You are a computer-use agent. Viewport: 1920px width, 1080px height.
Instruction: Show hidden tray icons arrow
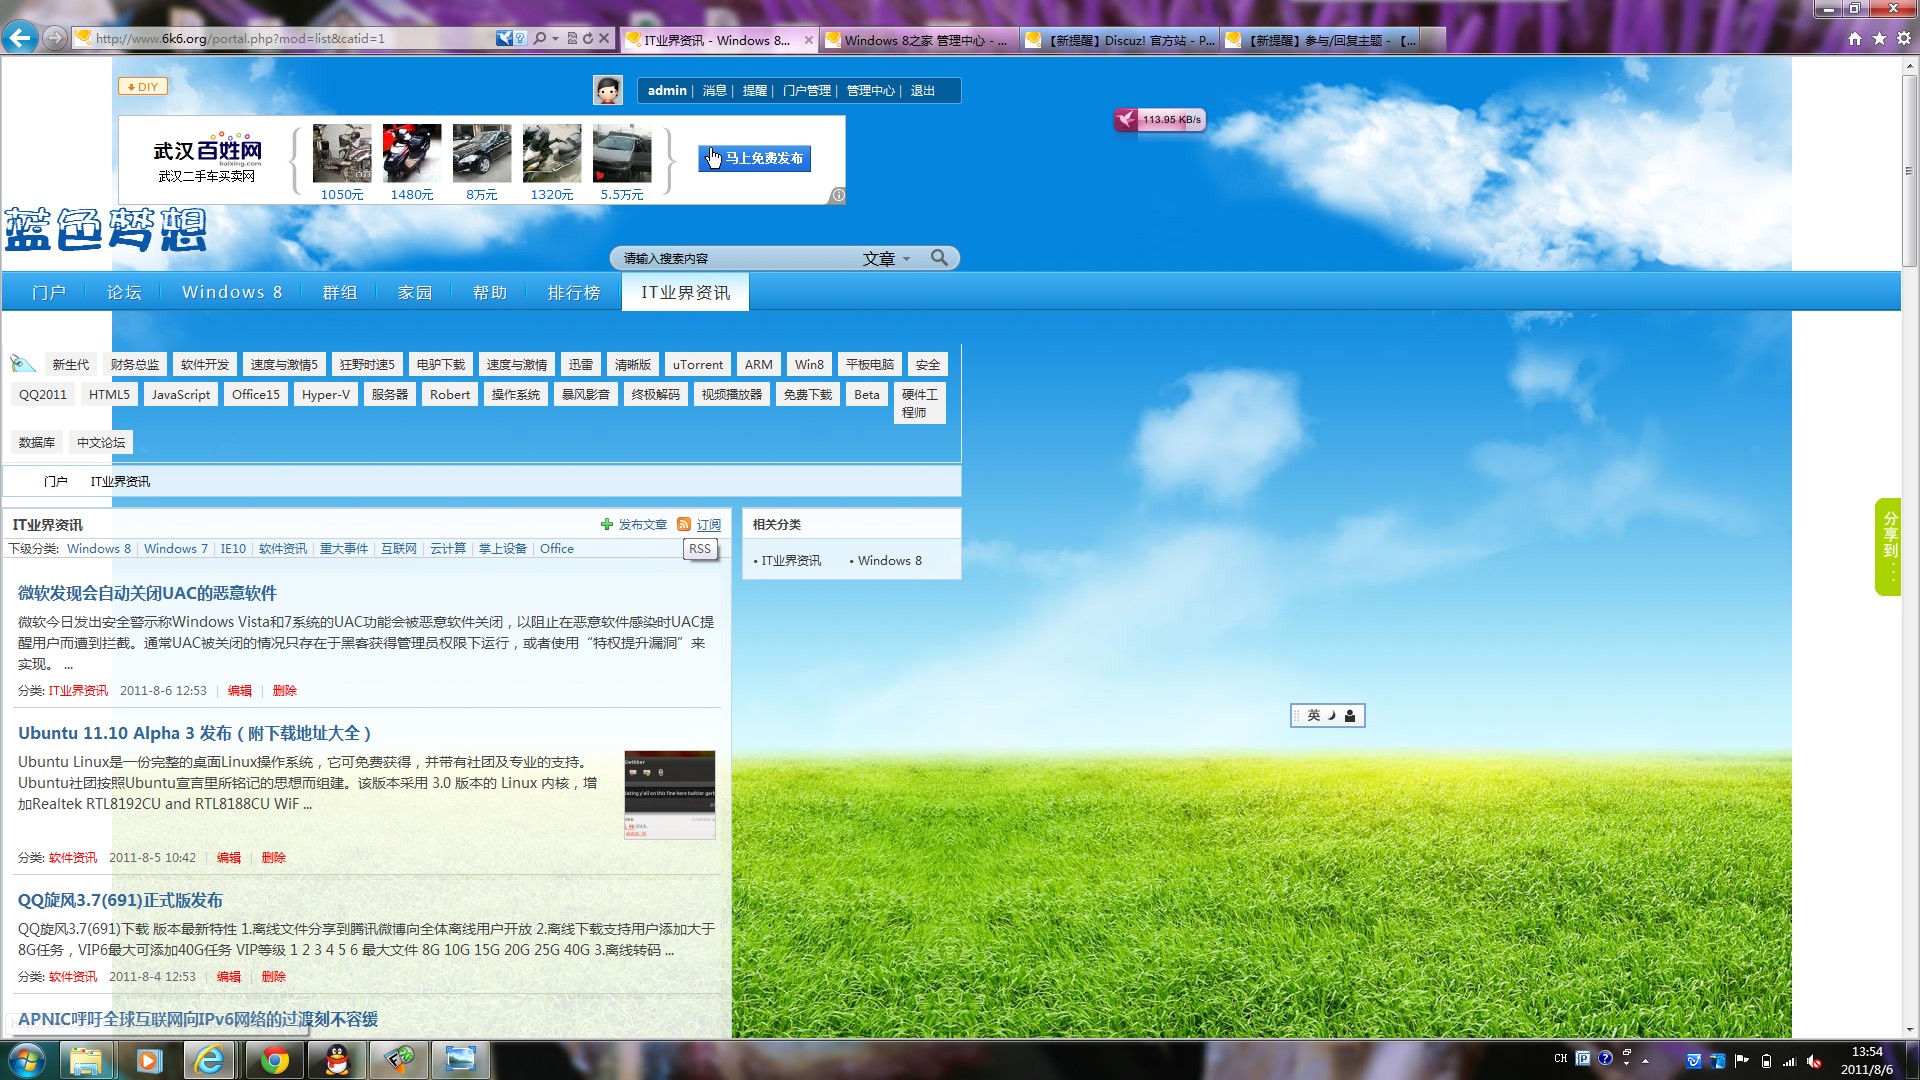click(1645, 1060)
